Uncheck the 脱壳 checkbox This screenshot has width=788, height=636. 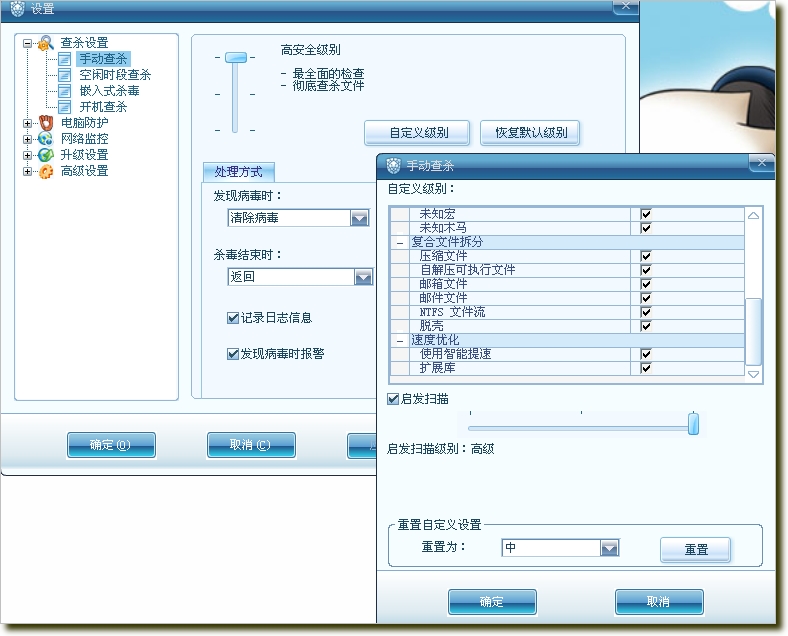click(646, 327)
